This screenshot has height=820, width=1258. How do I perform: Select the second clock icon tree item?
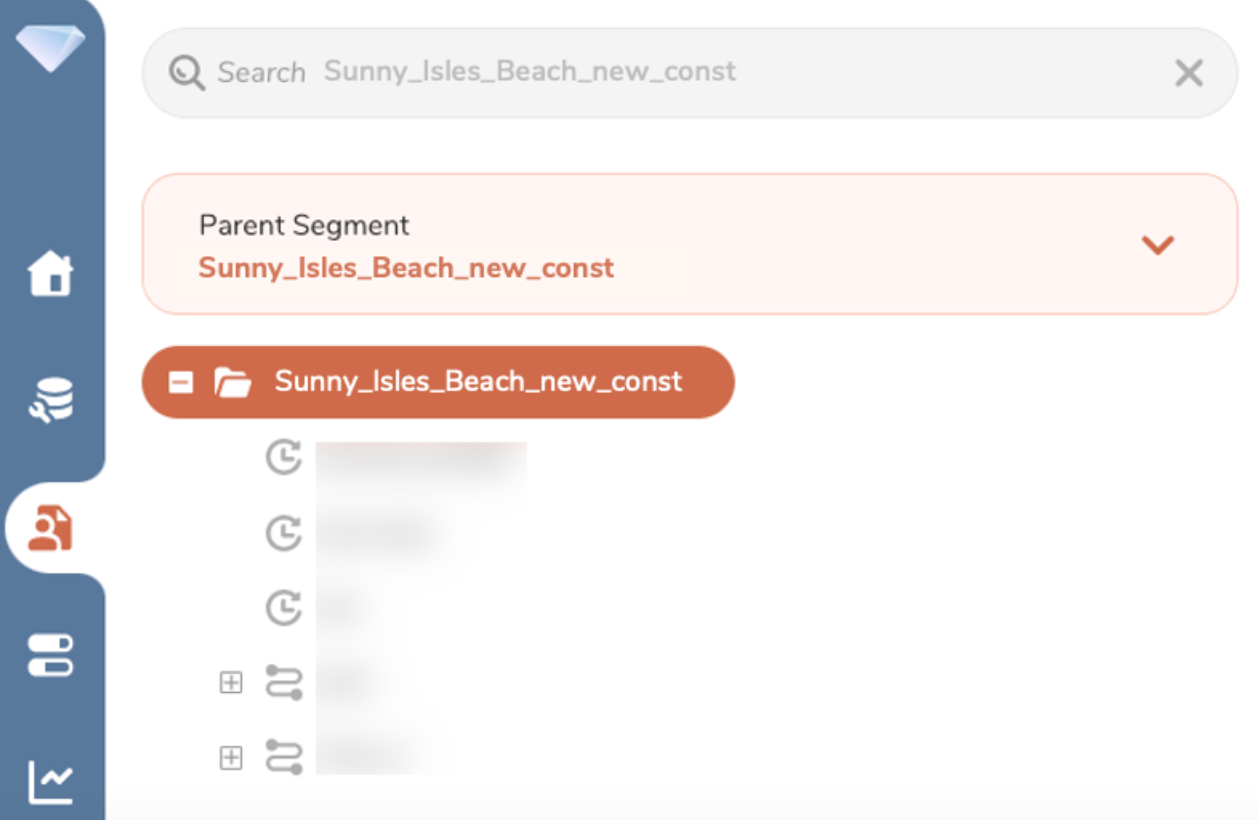point(284,533)
